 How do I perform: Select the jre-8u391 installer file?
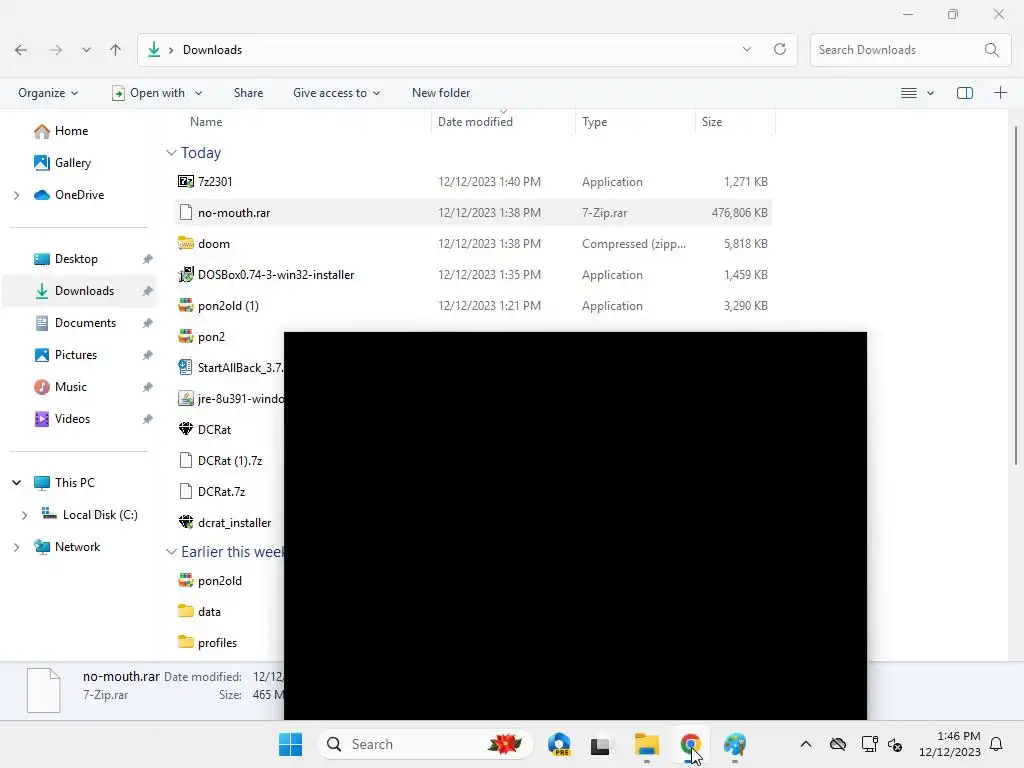pos(229,398)
